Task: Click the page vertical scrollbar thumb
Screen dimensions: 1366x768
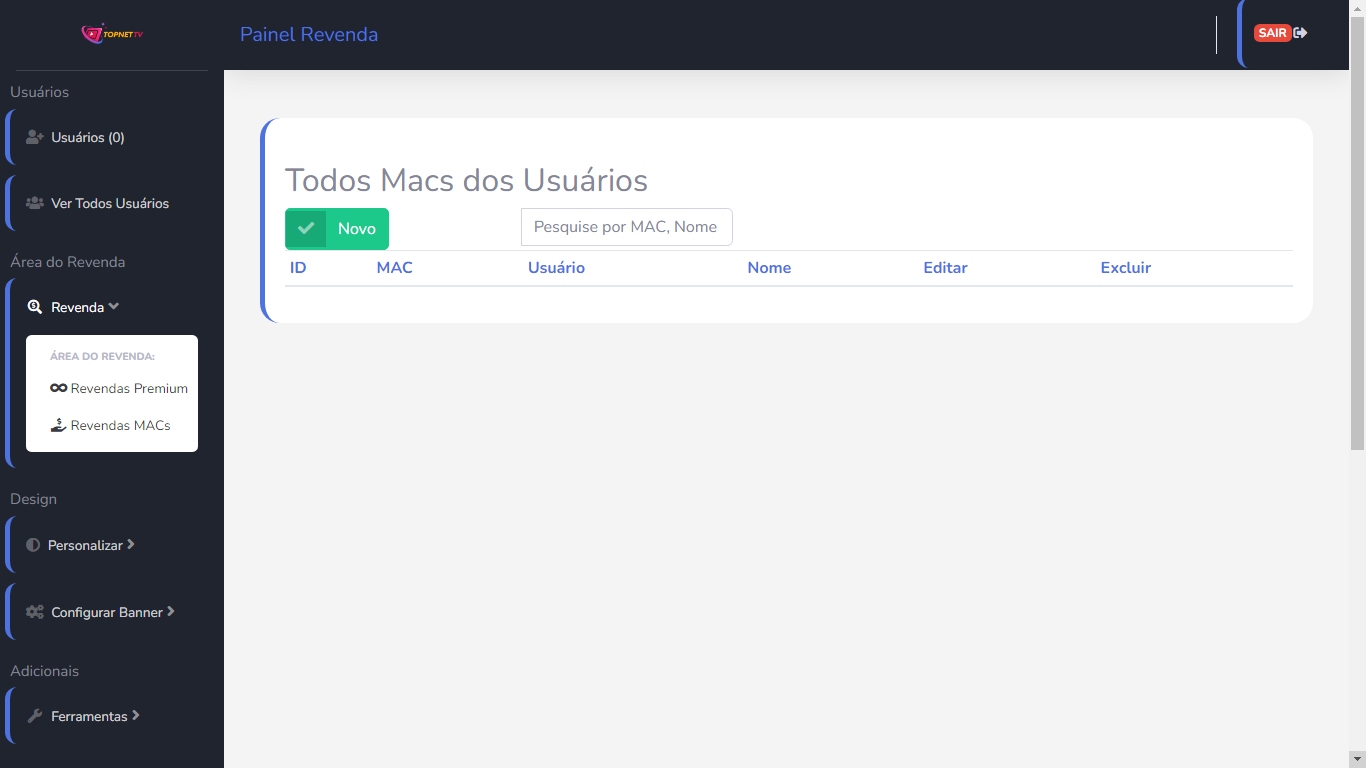Action: 1357,232
